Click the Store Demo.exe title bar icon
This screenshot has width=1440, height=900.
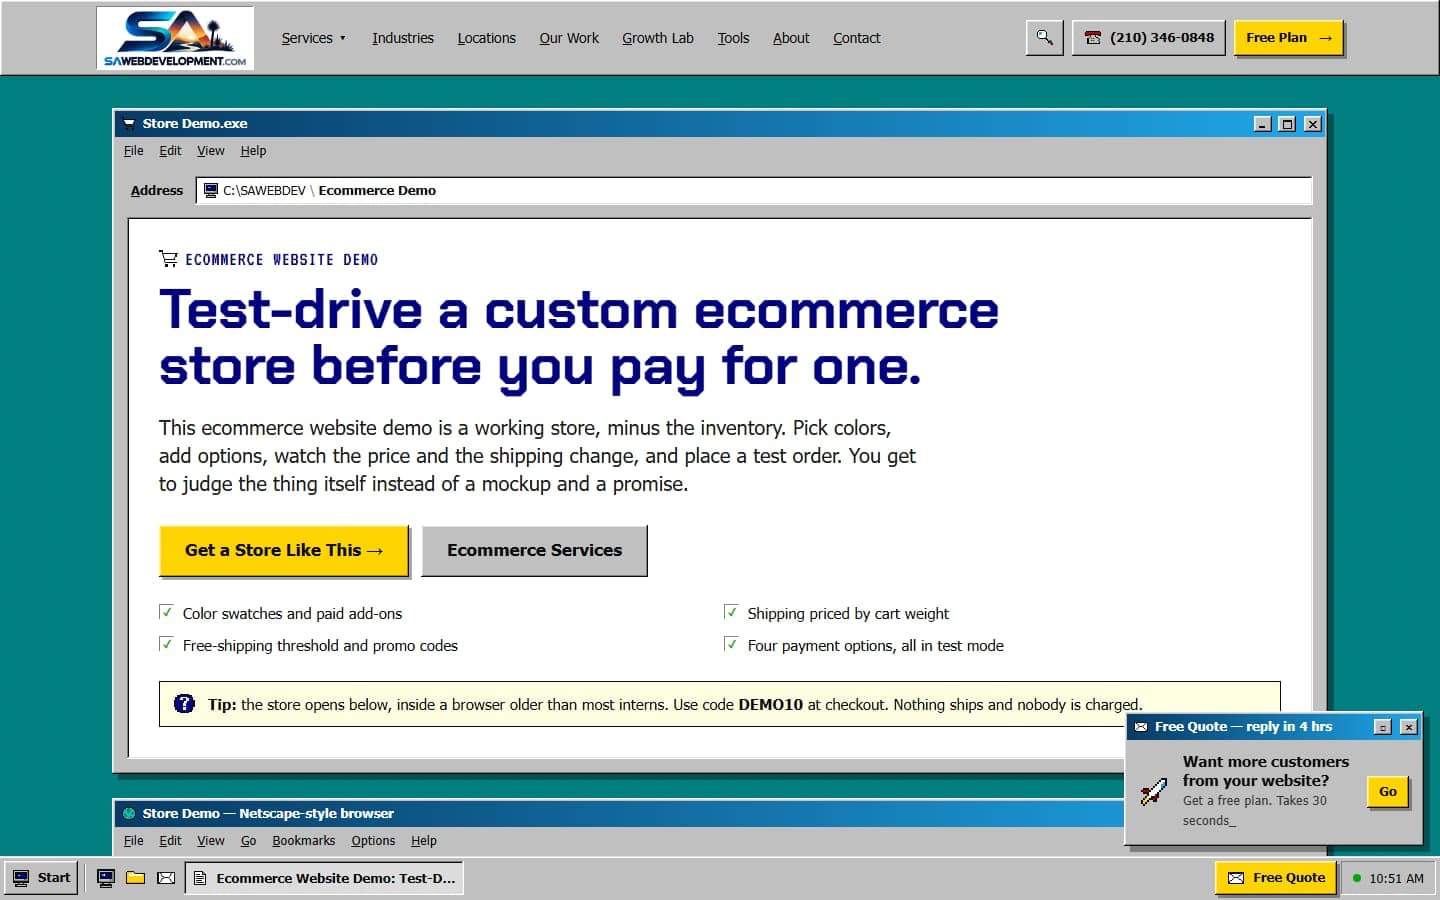coord(129,124)
